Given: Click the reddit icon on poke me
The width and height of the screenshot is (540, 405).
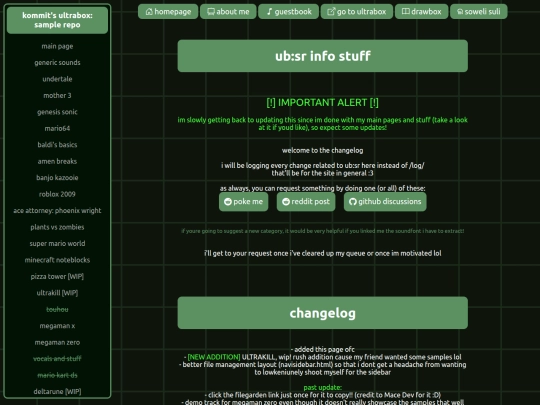Looking at the screenshot, I should pyautogui.click(x=228, y=201).
